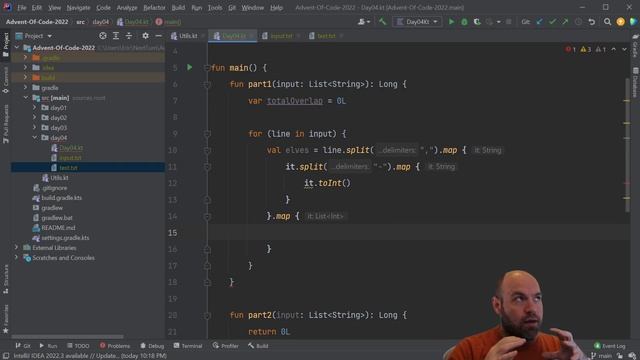This screenshot has height=360, width=640.
Task: Open the Navigate menu
Action: [78, 7]
